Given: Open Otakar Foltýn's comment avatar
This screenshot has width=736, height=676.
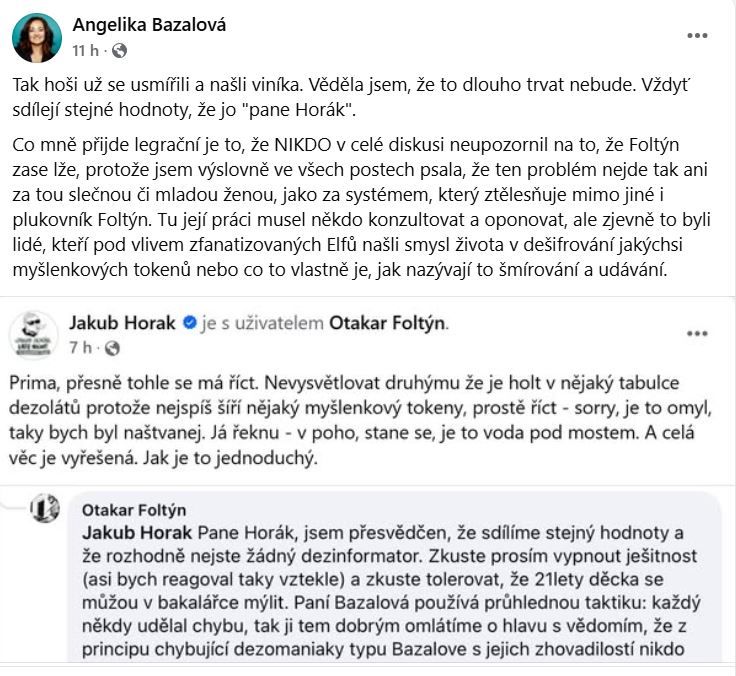Looking at the screenshot, I should click(45, 508).
